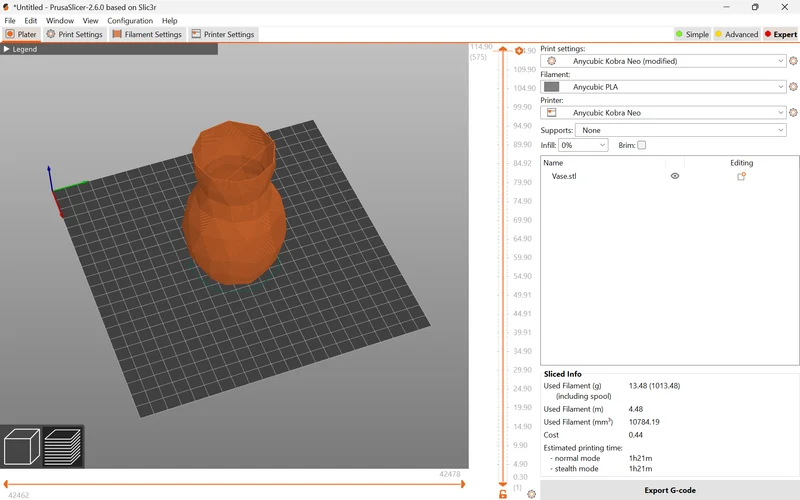Click Used Filament (m) value 4.48
The width and height of the screenshot is (800, 500).
pos(636,409)
